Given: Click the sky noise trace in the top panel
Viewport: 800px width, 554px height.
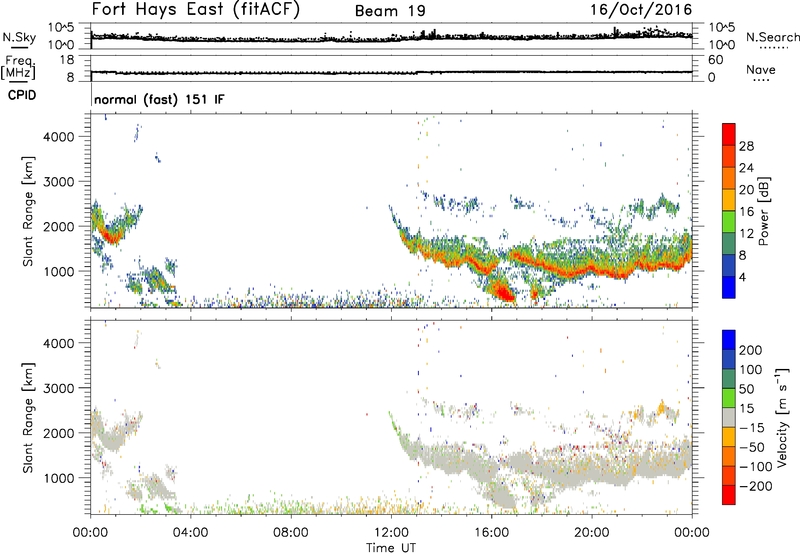Looking at the screenshot, I should 391,37.
